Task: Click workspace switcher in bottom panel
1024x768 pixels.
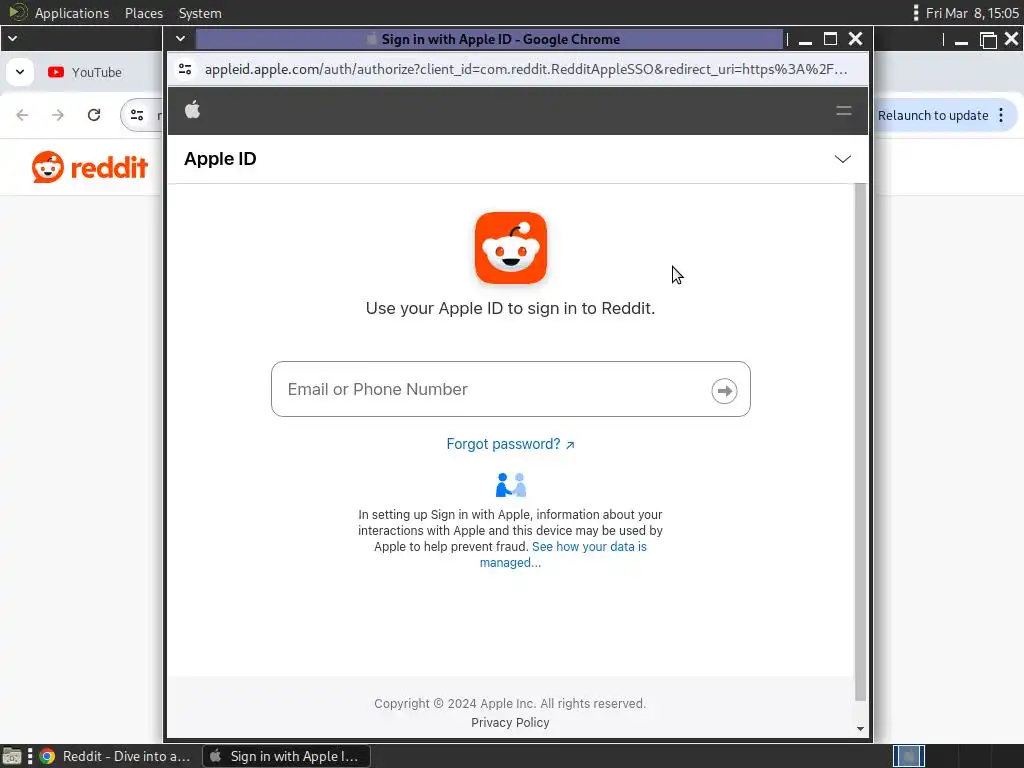Action: pyautogui.click(x=908, y=756)
